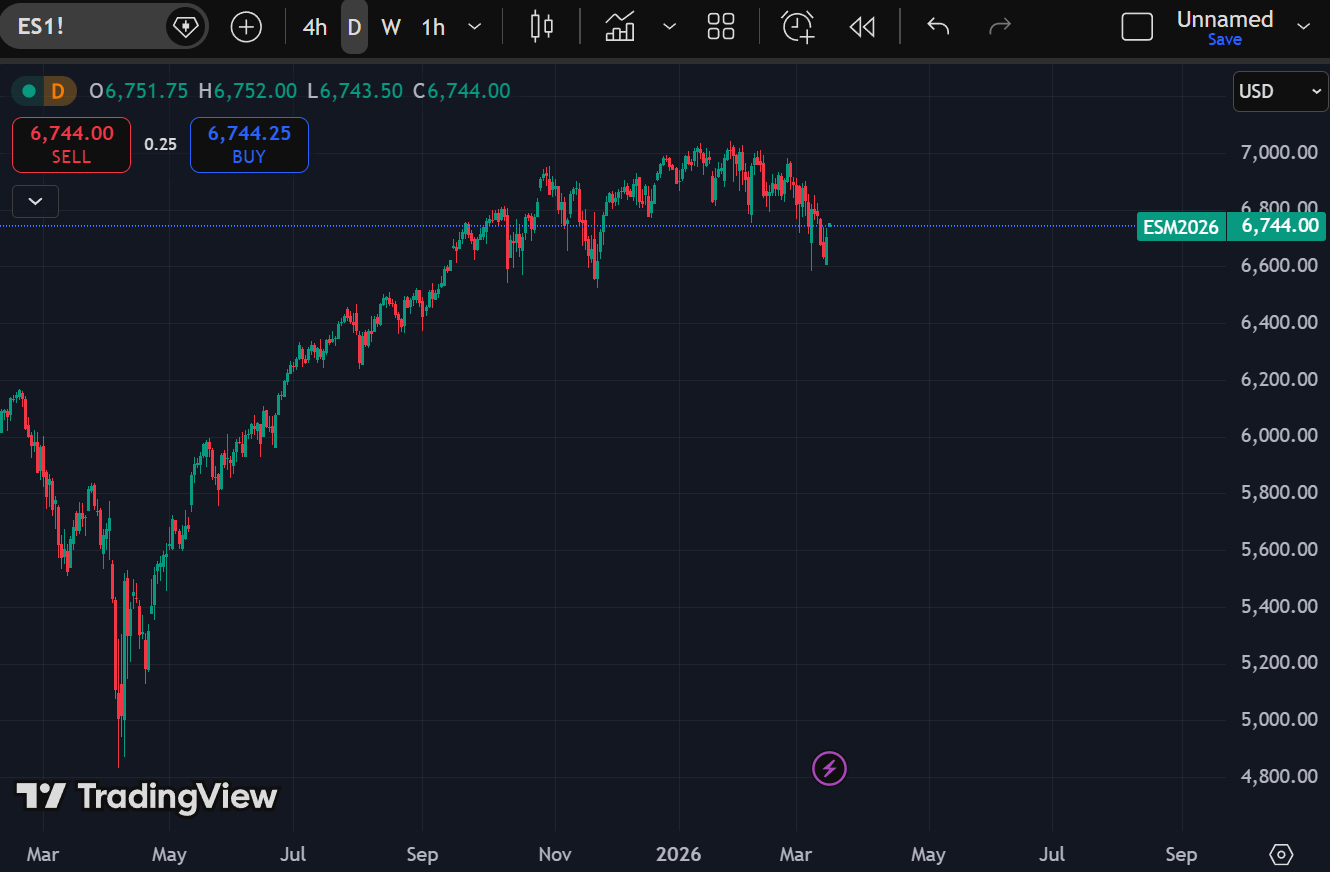Image resolution: width=1330 pixels, height=872 pixels.
Task: Click the open value O6,751.75
Action: pyautogui.click(x=139, y=91)
